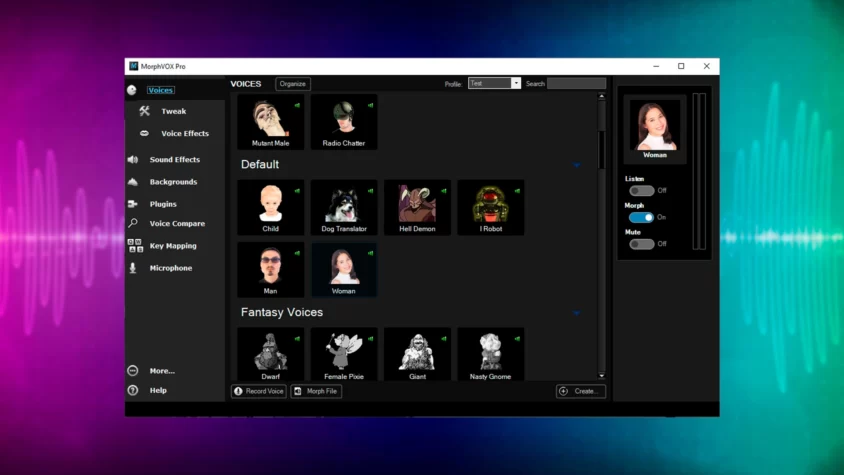Select the Nasty Gnome voice thumbnail

point(491,354)
